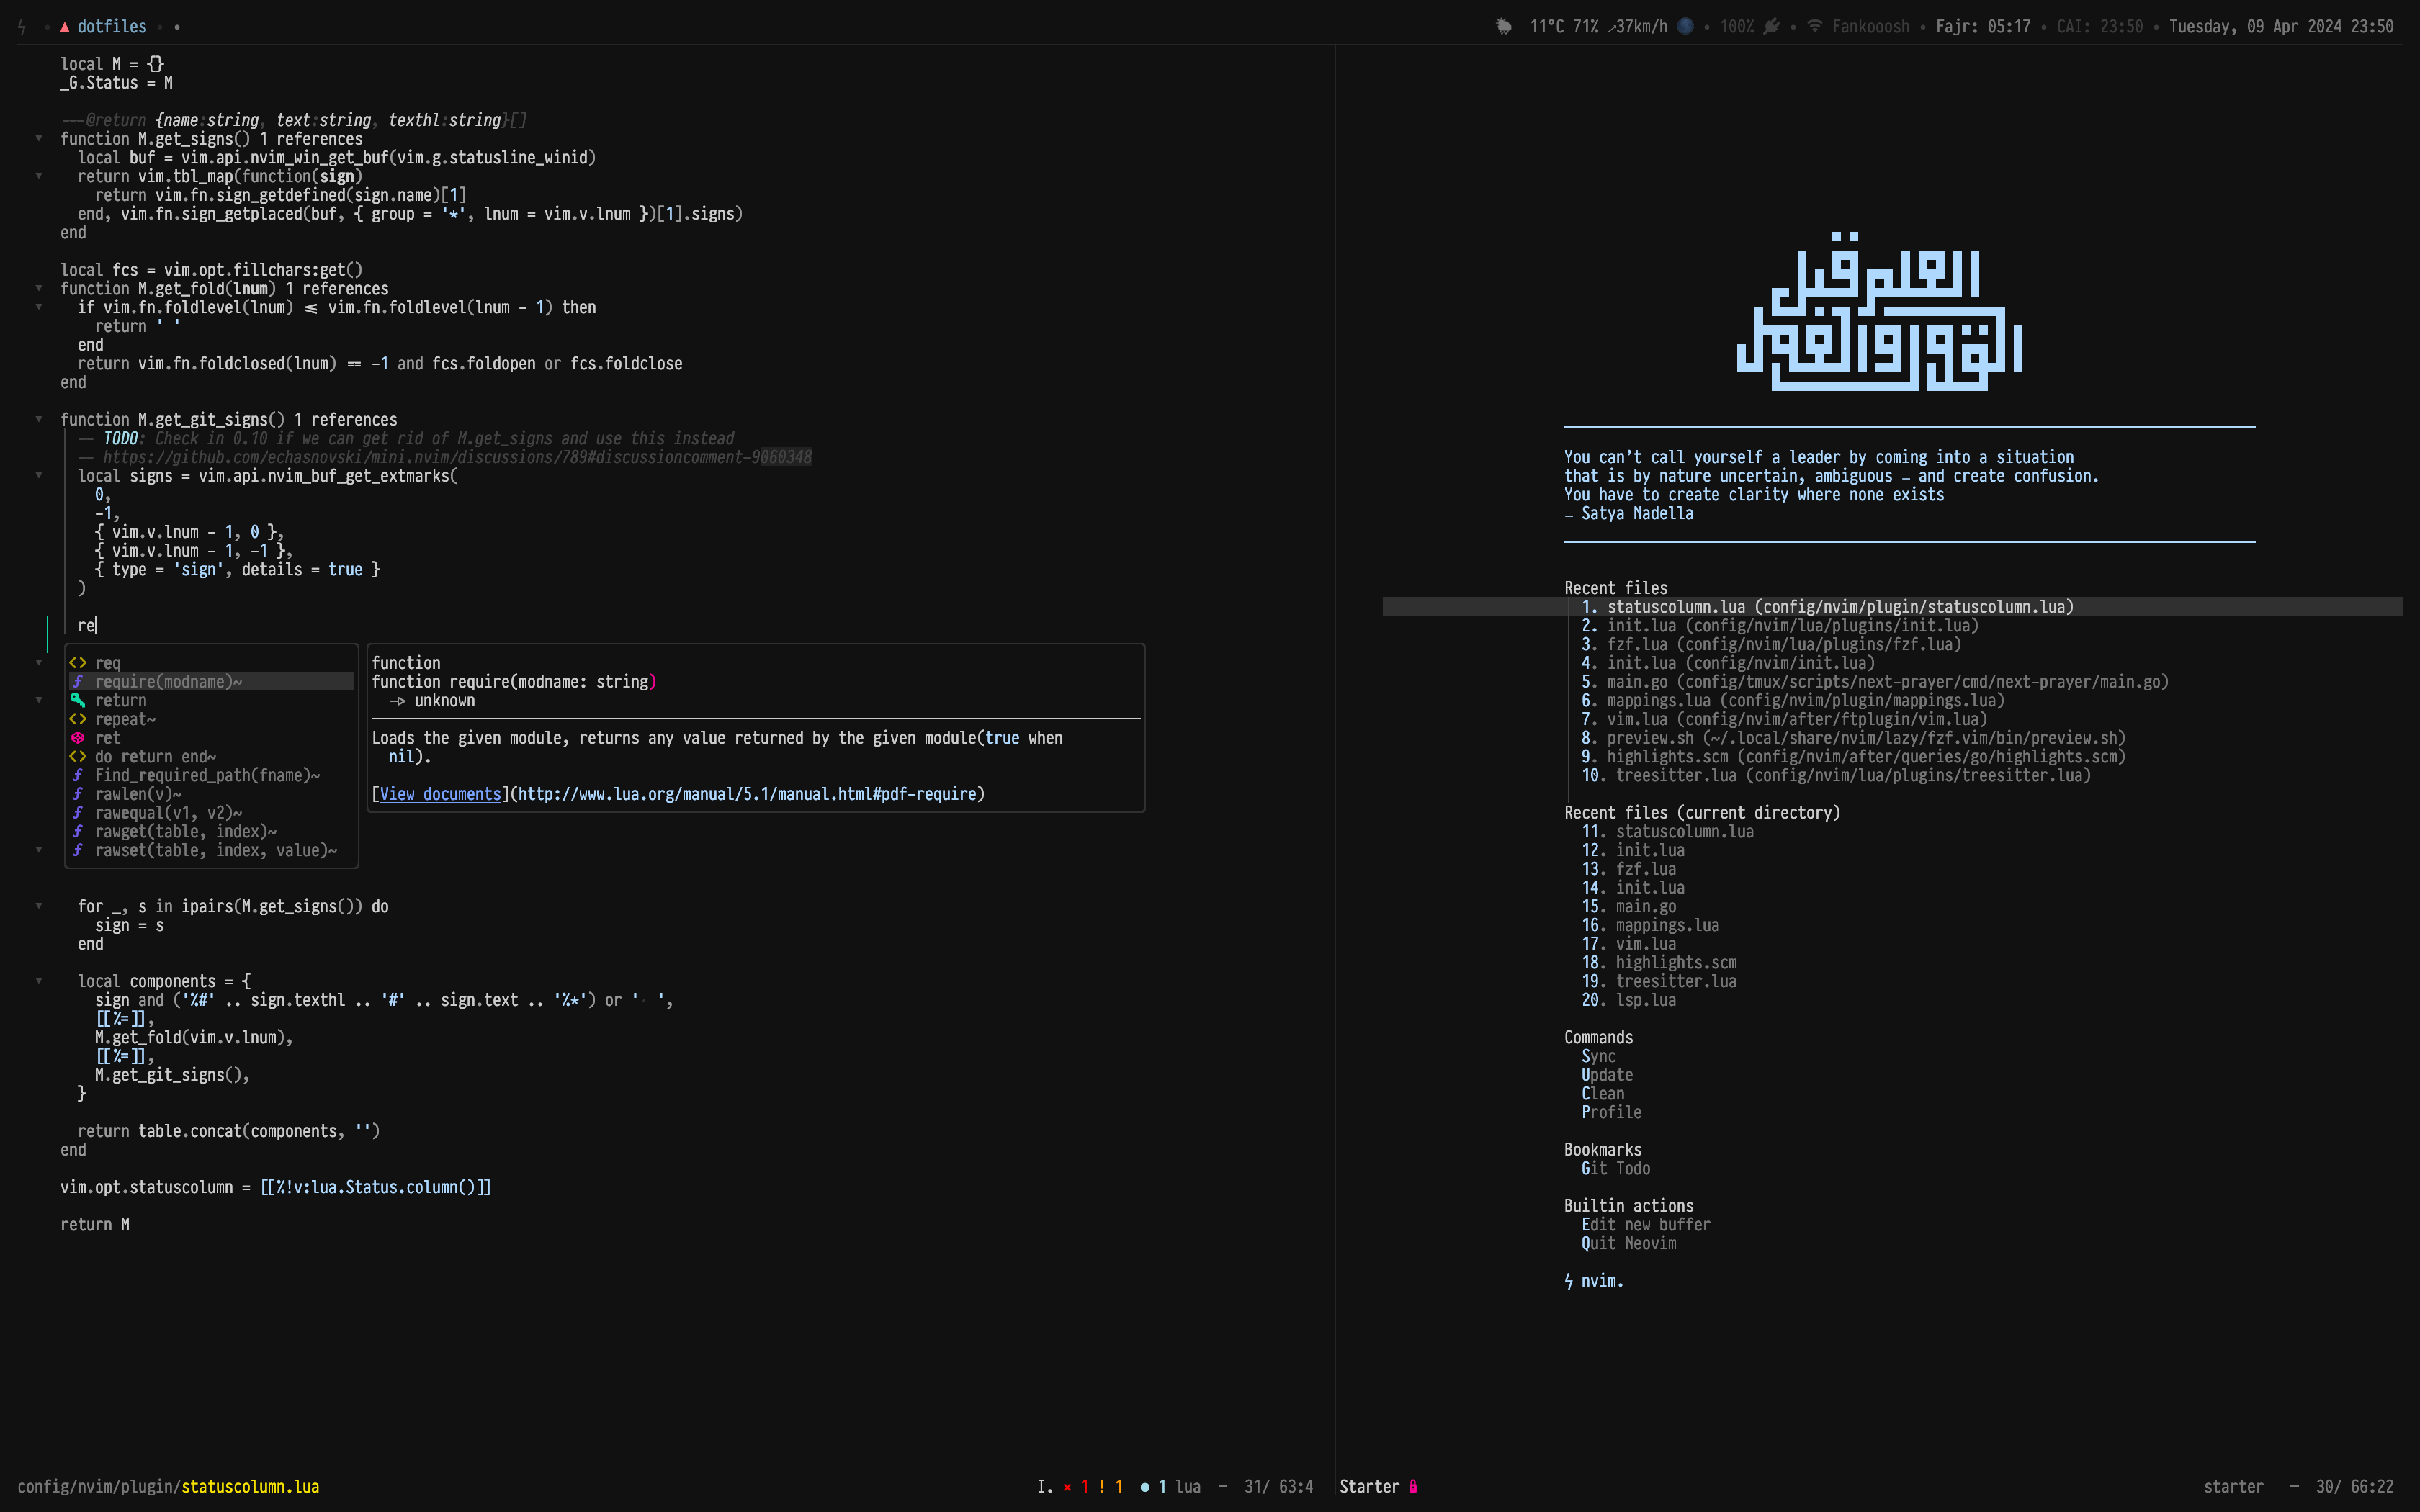Collapse fold at 'if vim.fn.foldlevel(lnum)' line
This screenshot has width=2420, height=1512.
coord(39,307)
